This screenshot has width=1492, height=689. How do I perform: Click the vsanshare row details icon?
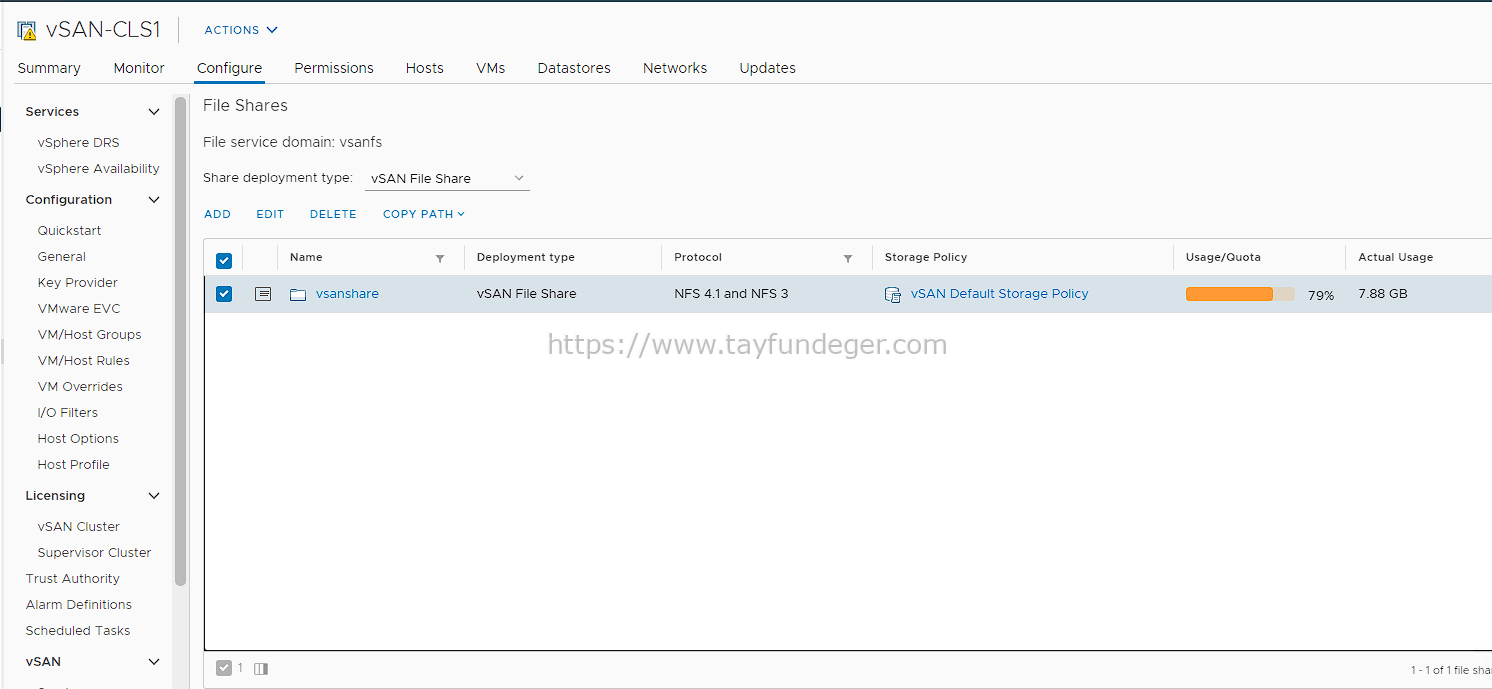263,294
